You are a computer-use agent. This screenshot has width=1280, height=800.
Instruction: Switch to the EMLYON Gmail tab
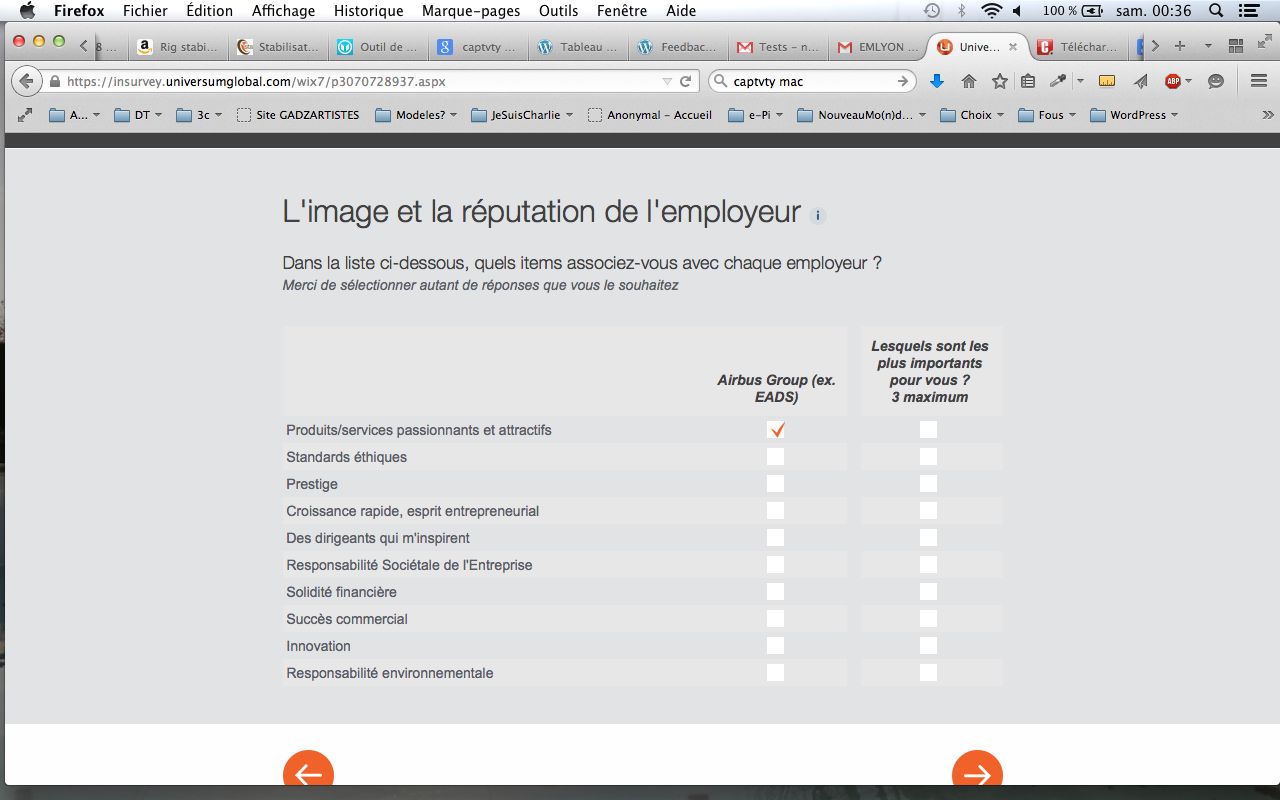[877, 47]
